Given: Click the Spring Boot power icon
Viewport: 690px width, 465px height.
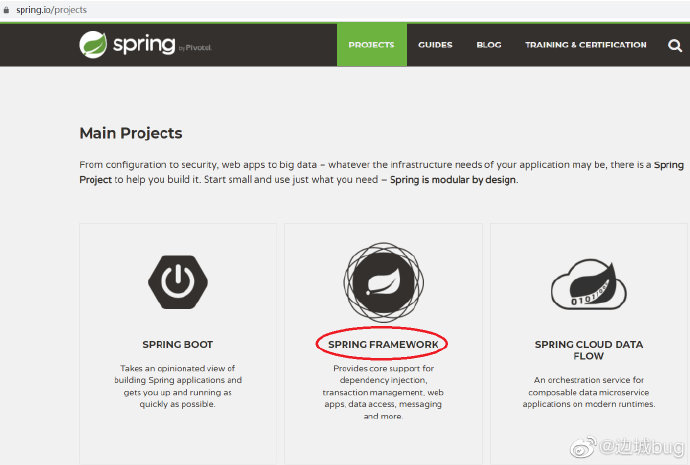Looking at the screenshot, I should pos(178,282).
